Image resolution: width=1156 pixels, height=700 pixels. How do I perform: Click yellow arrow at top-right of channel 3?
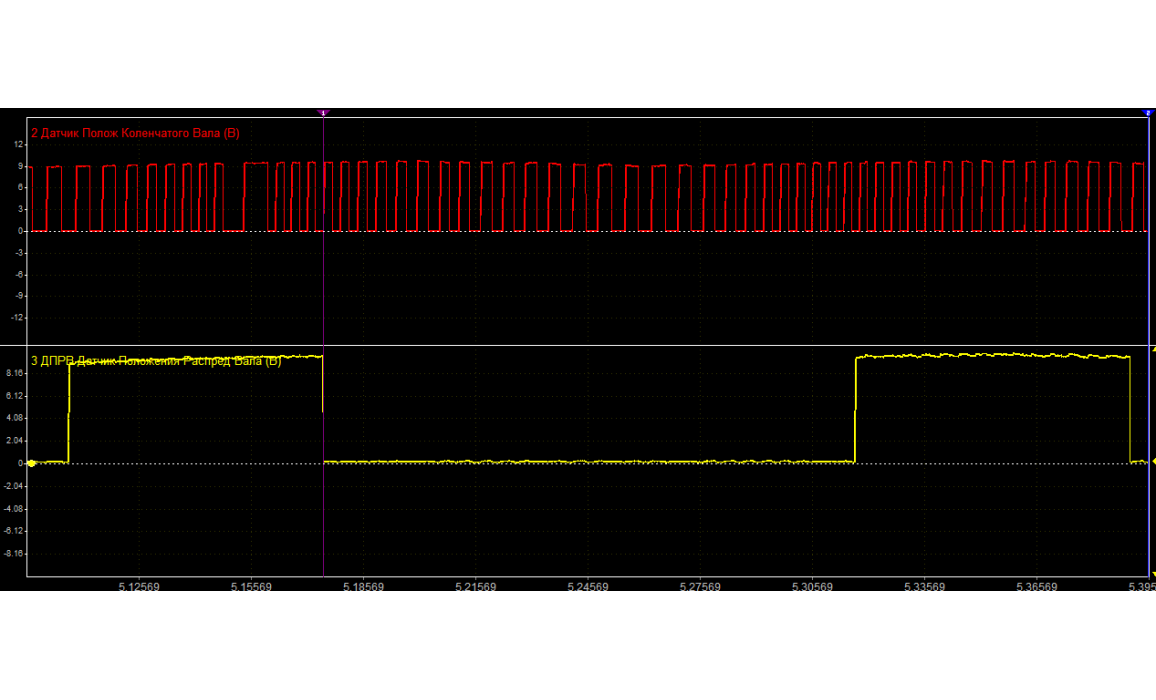(1152, 350)
